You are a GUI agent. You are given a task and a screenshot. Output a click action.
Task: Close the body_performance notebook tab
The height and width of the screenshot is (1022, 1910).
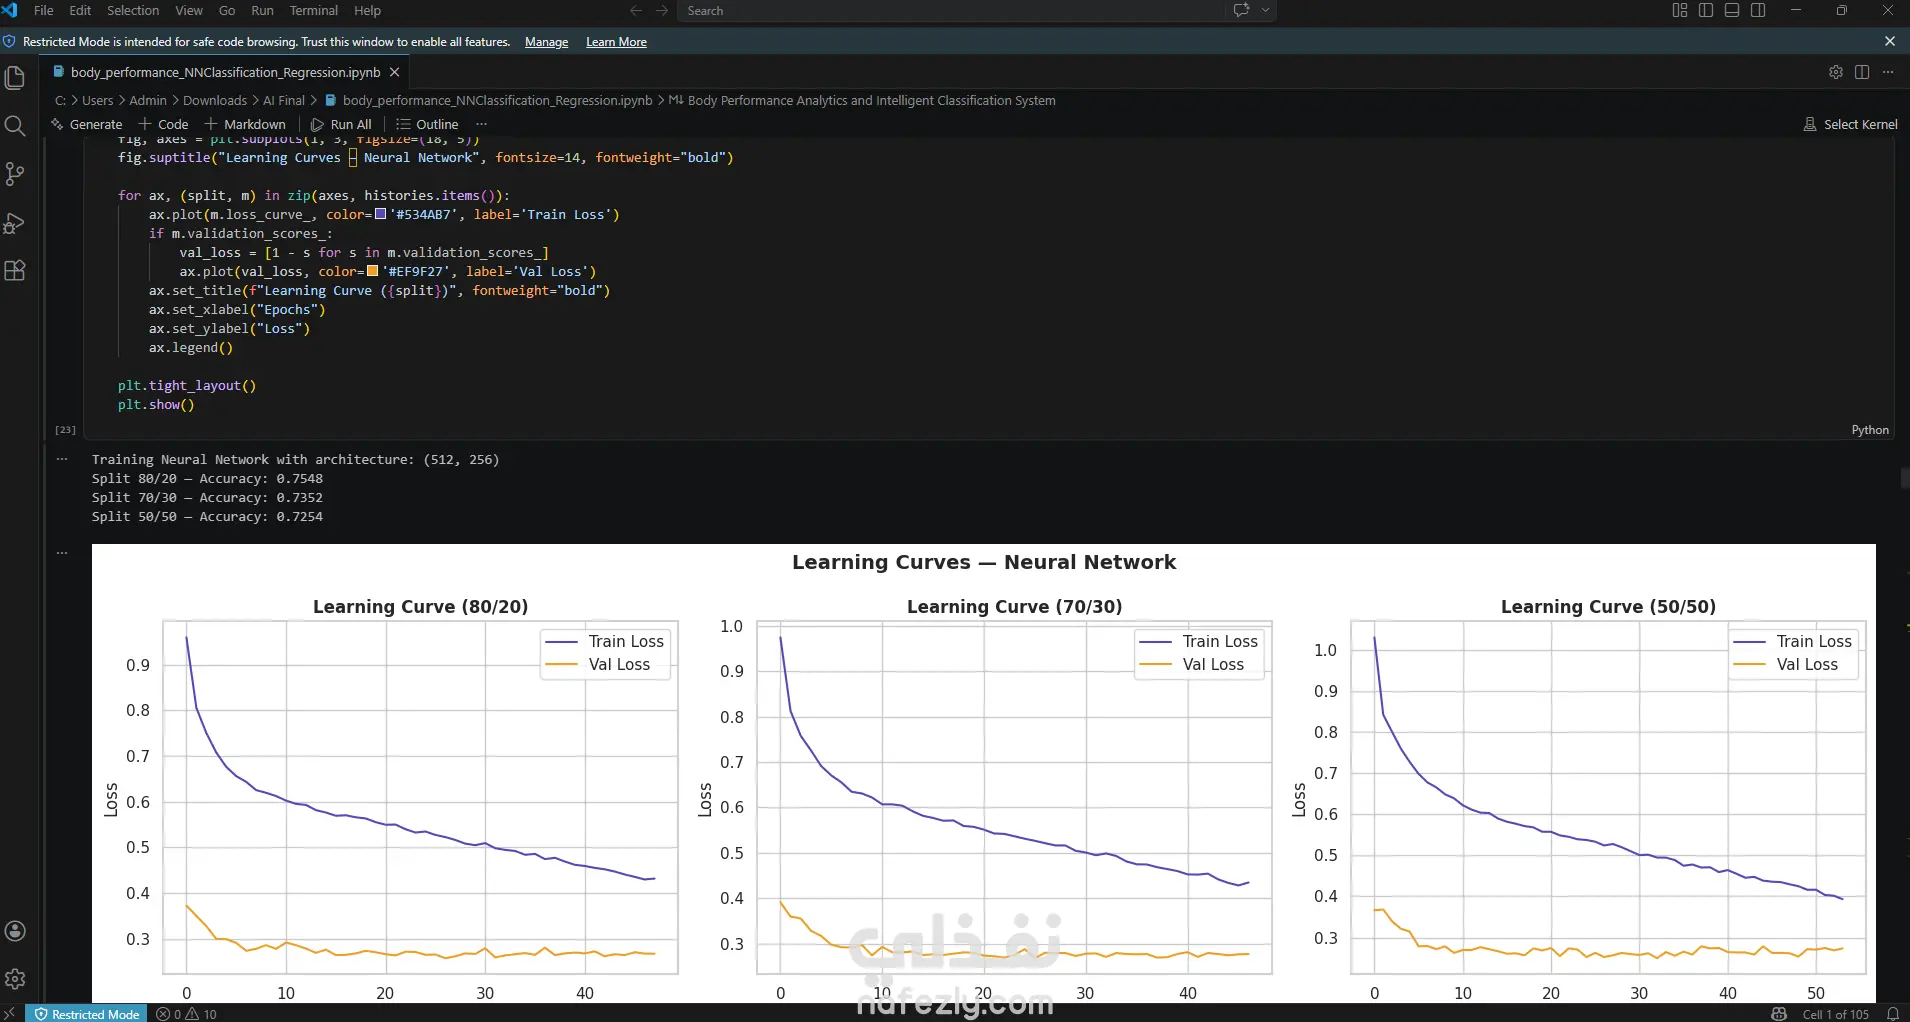395,72
